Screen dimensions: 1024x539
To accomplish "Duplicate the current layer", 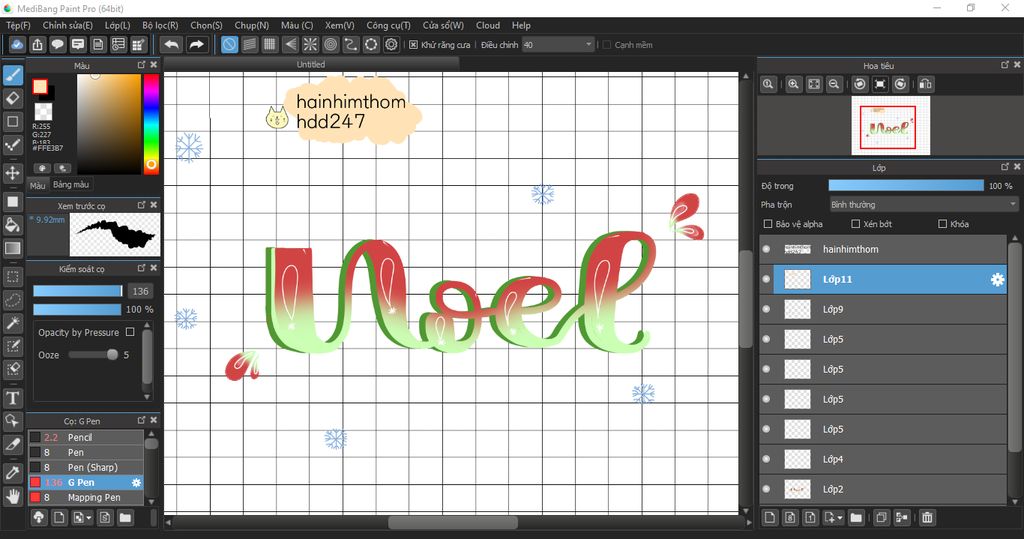I will tap(881, 518).
